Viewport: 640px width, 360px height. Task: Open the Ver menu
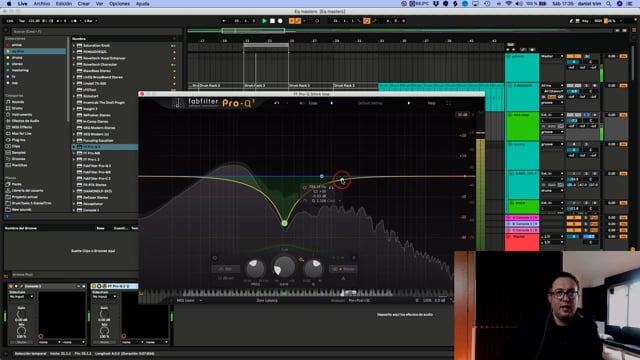(x=99, y=4)
